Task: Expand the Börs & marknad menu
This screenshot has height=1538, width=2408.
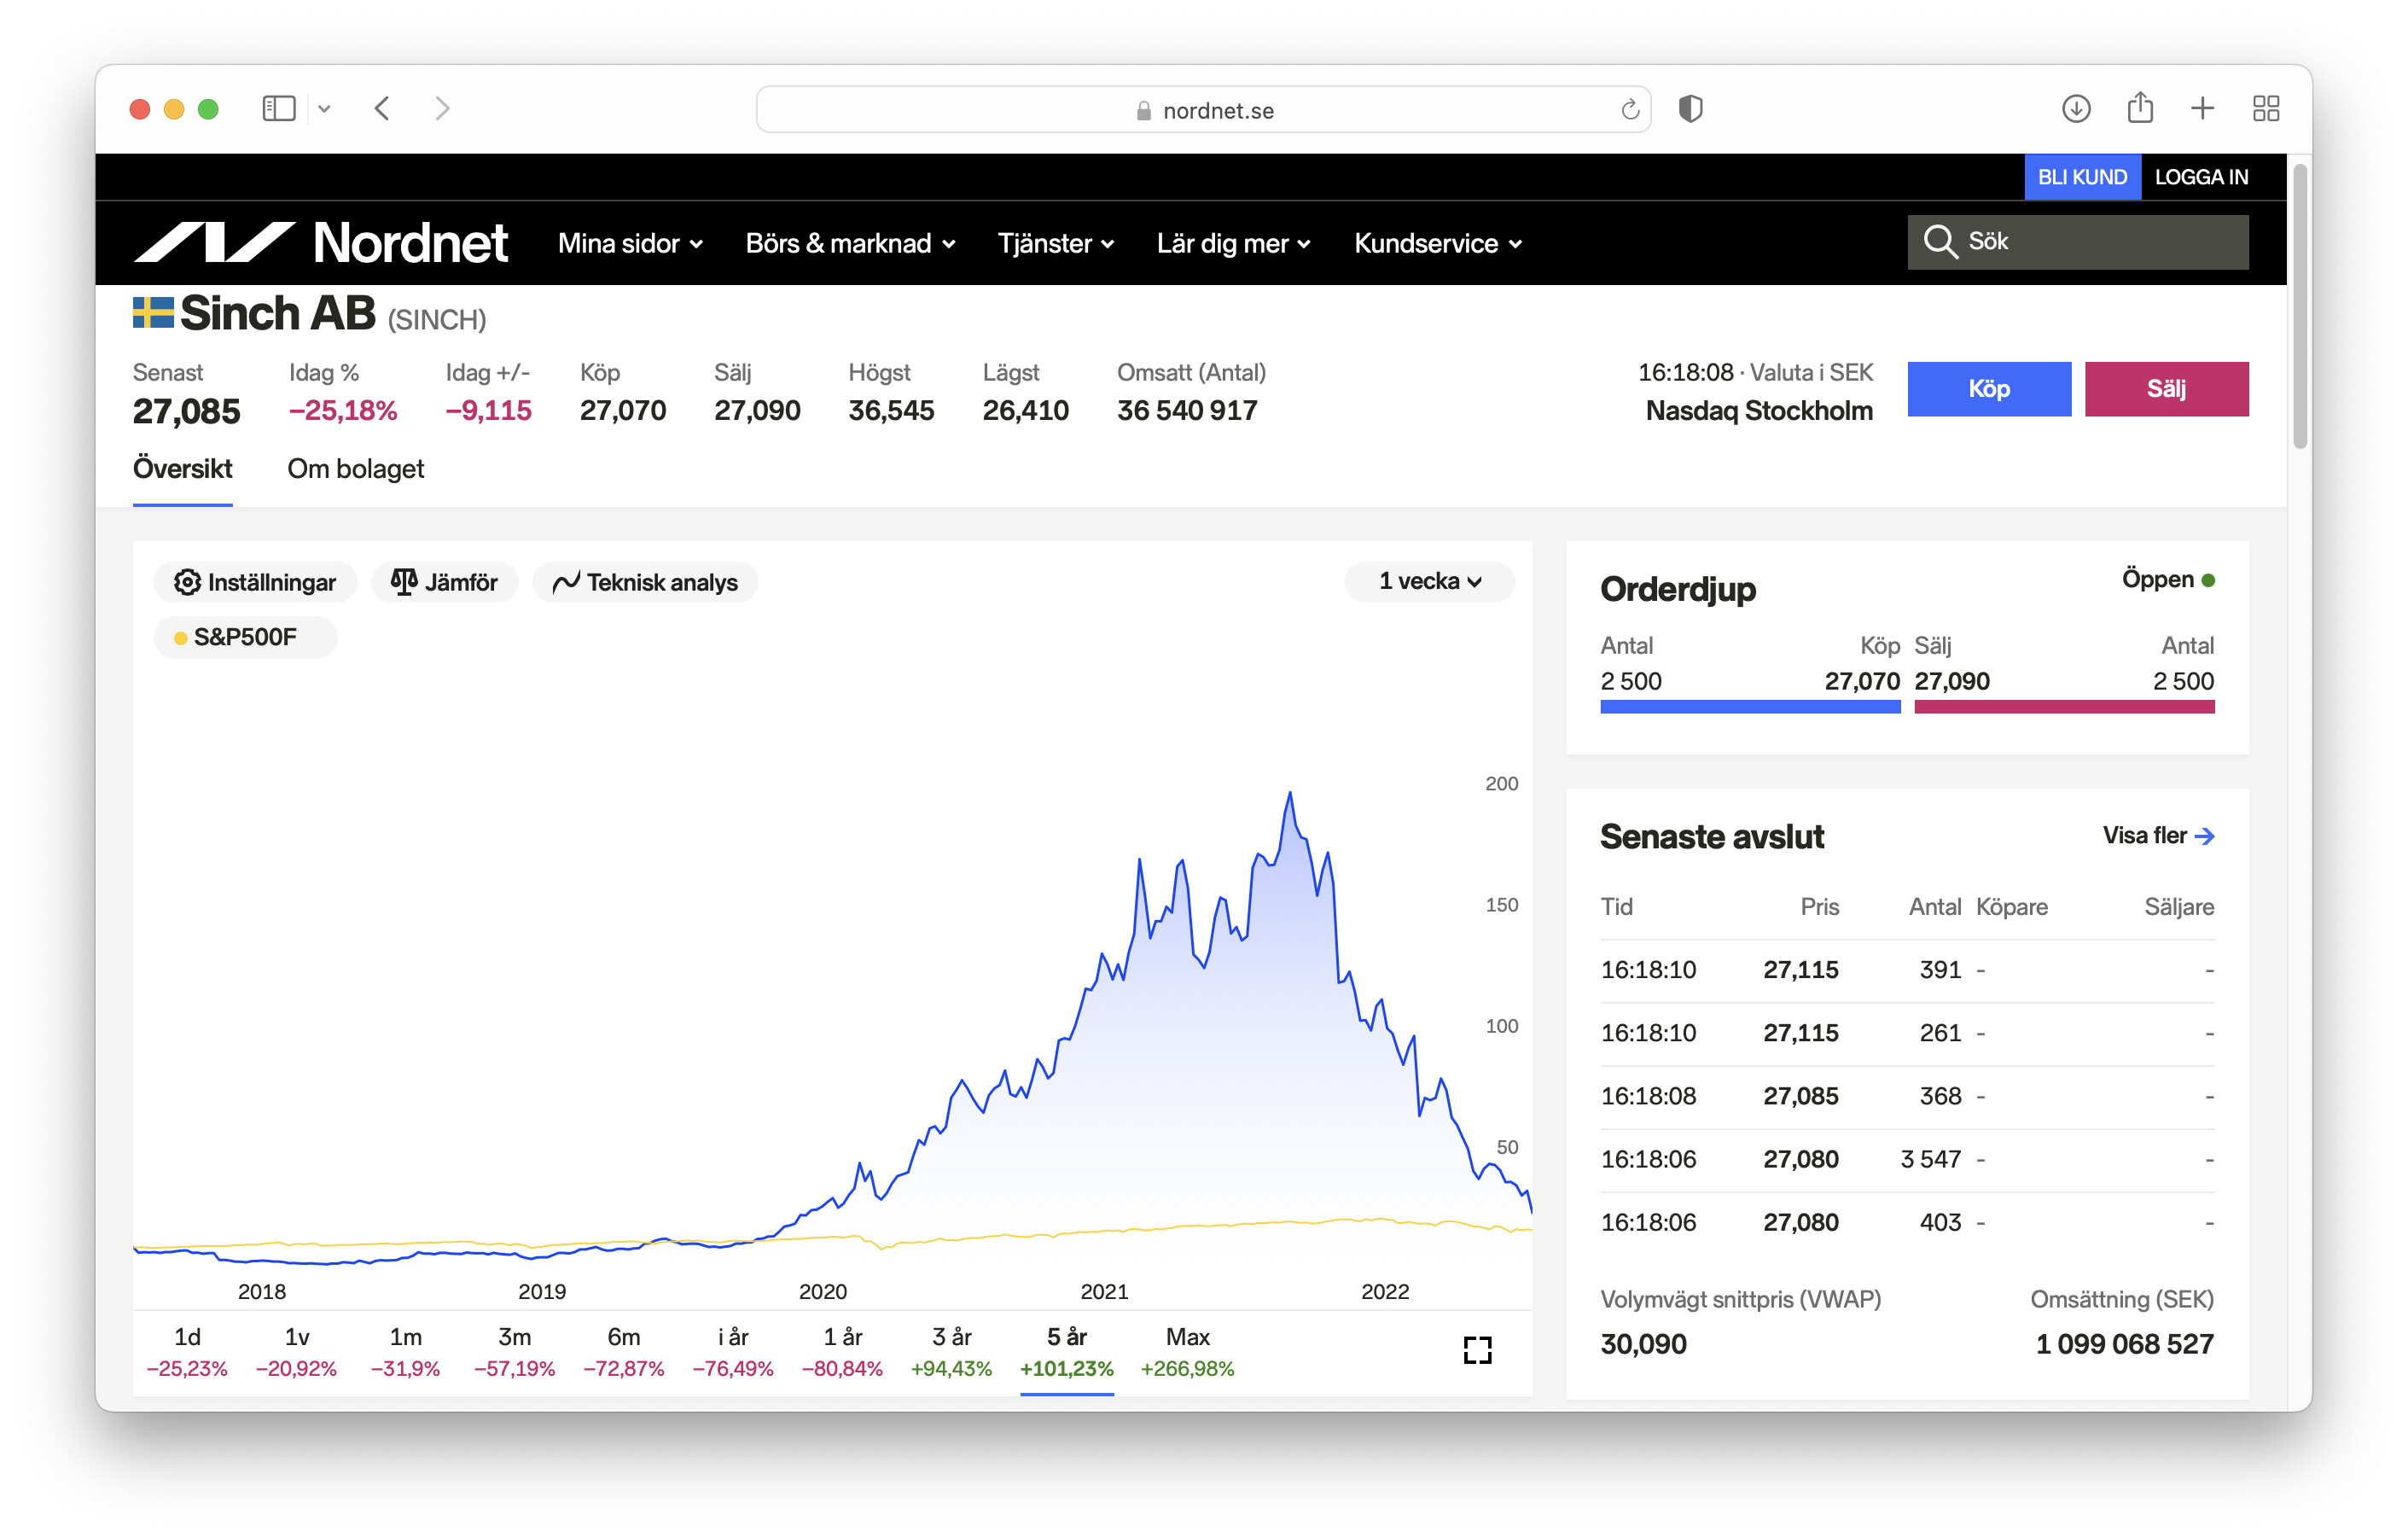Action: 850,243
